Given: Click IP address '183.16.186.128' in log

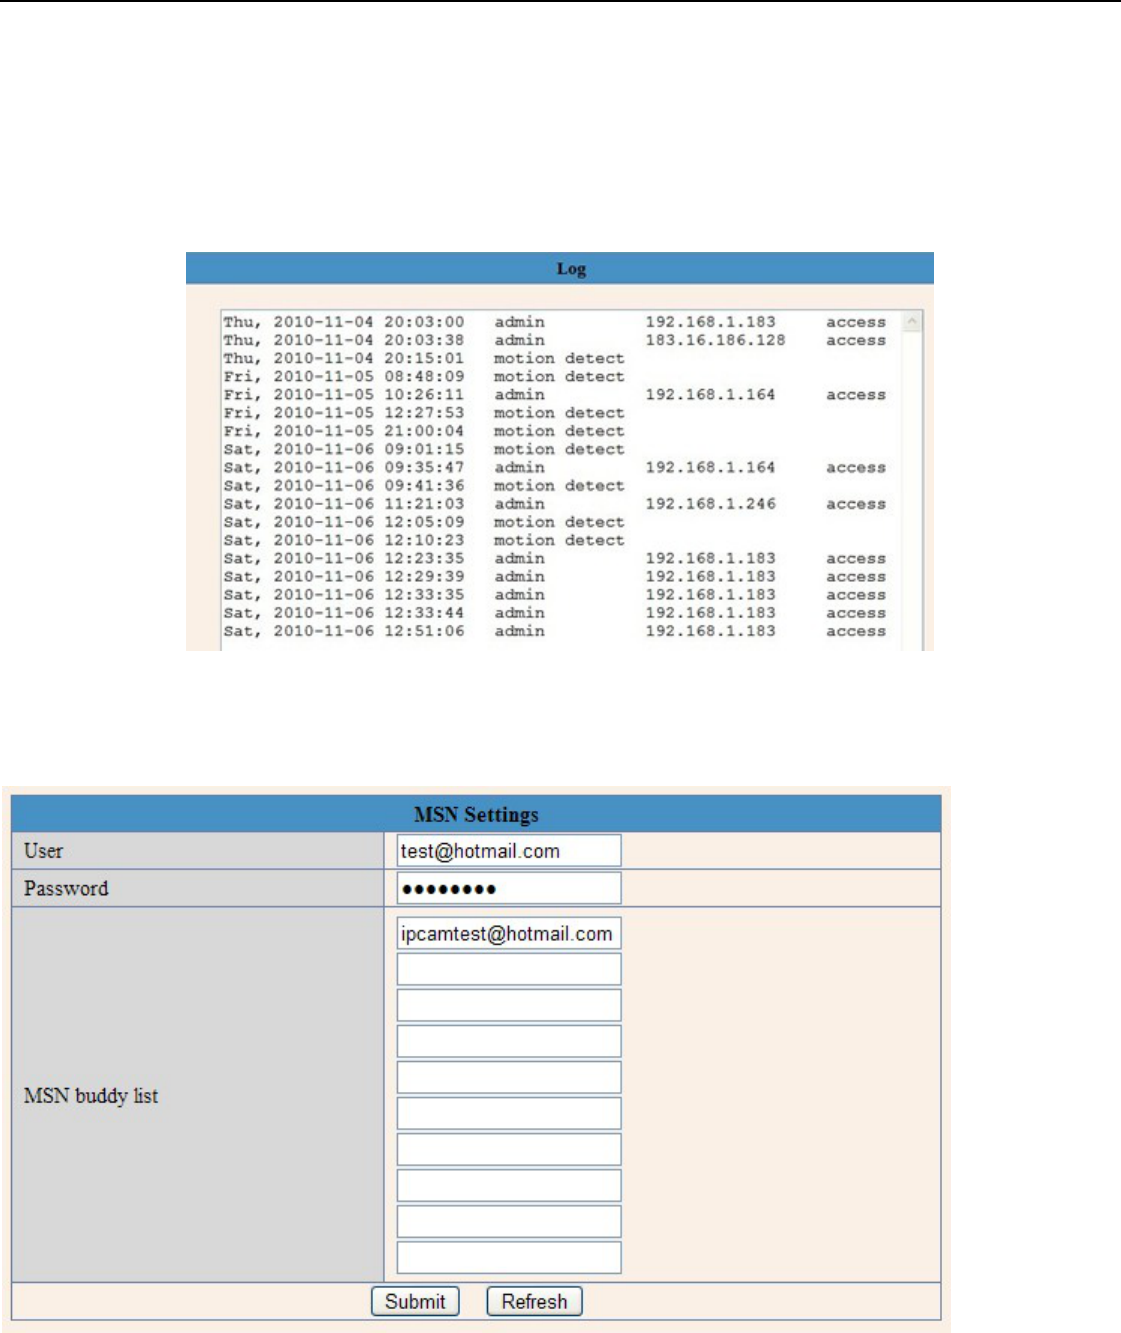Looking at the screenshot, I should (715, 340).
